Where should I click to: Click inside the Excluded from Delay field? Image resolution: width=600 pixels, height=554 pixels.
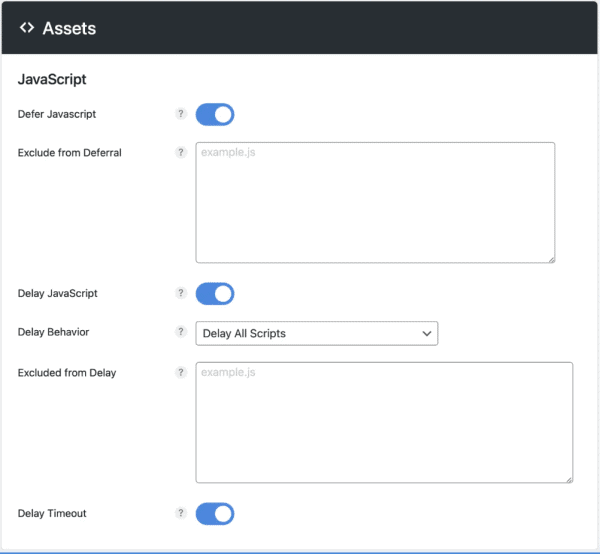coord(384,422)
